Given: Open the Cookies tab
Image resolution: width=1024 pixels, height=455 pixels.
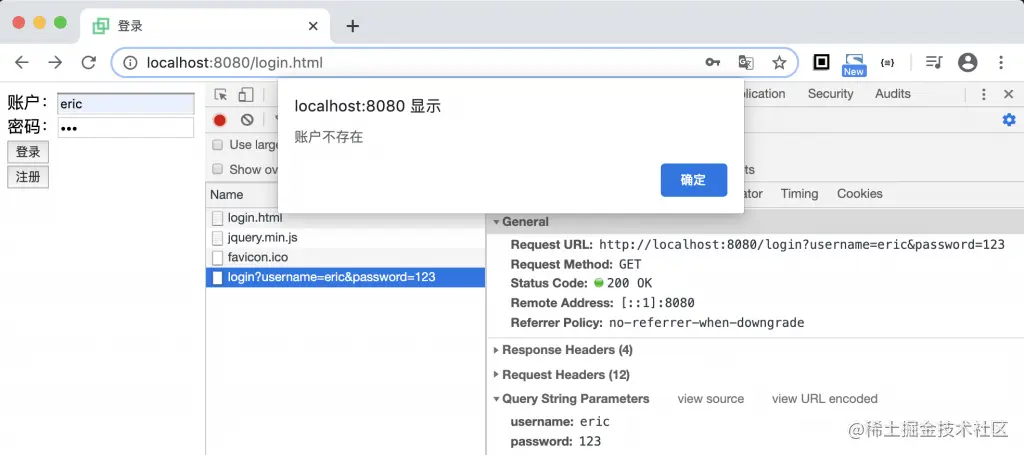Looking at the screenshot, I should click(x=859, y=194).
